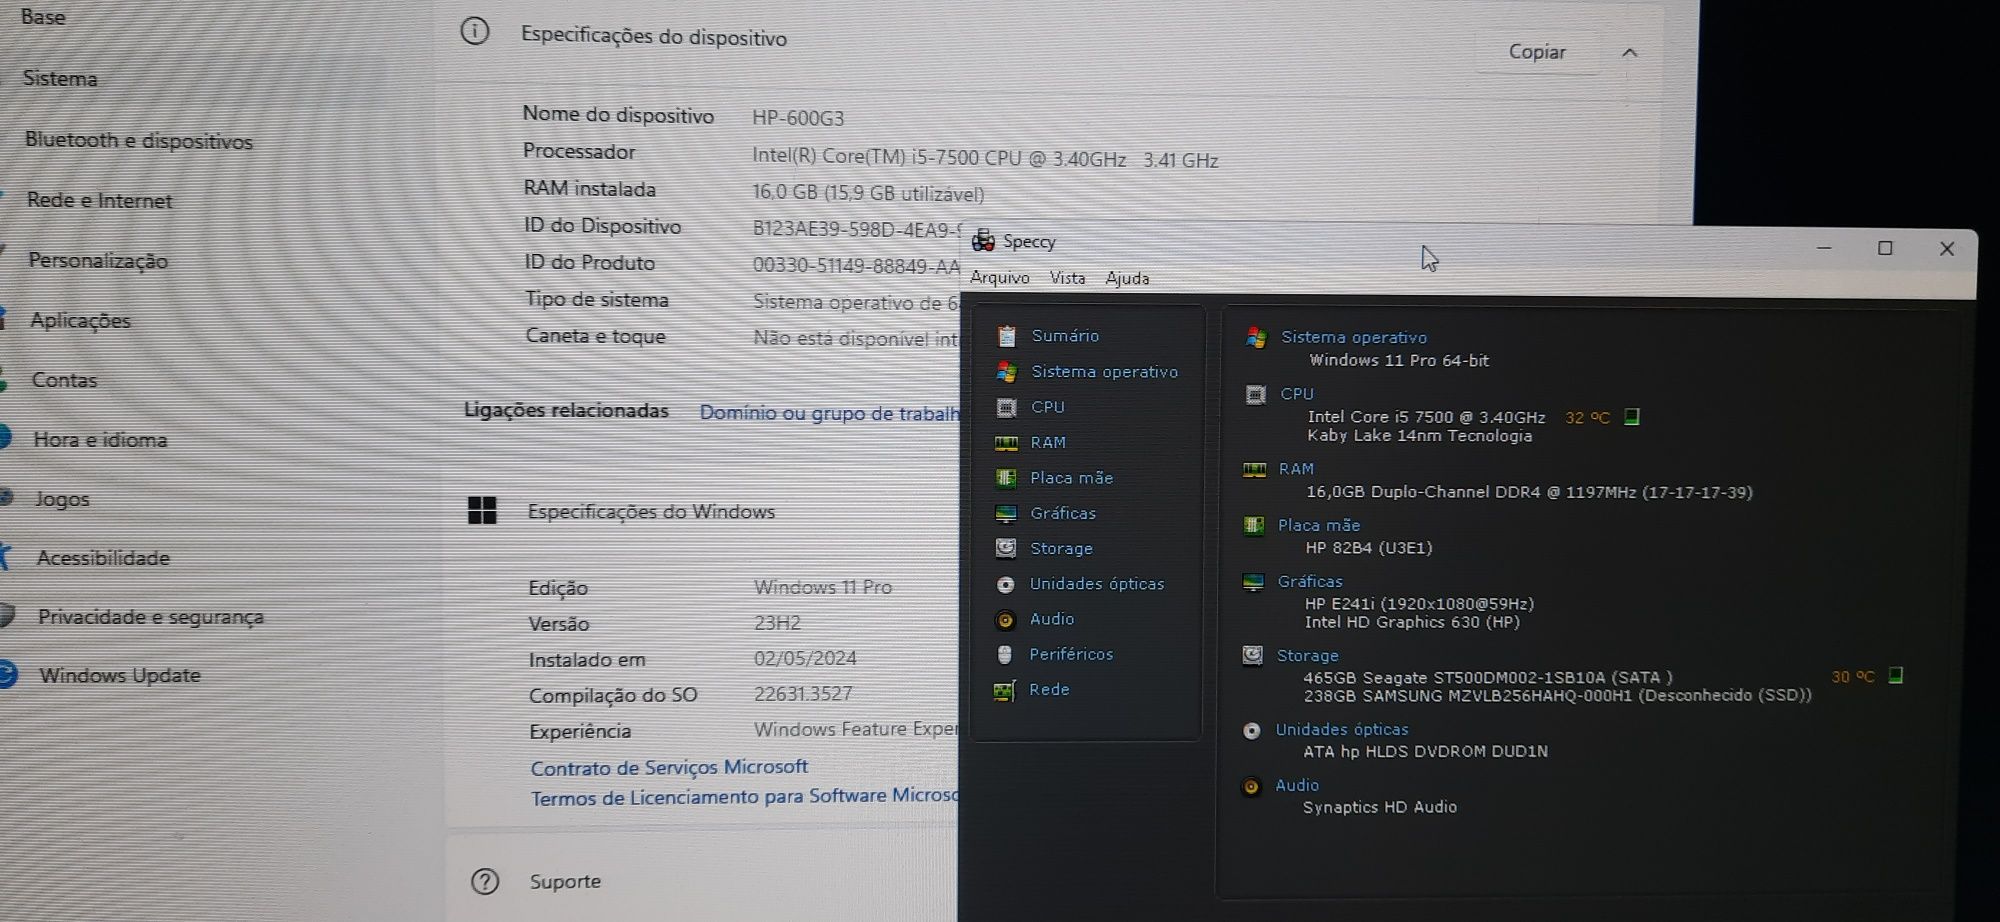Click Gráficas icon in summary panel

1253,582
